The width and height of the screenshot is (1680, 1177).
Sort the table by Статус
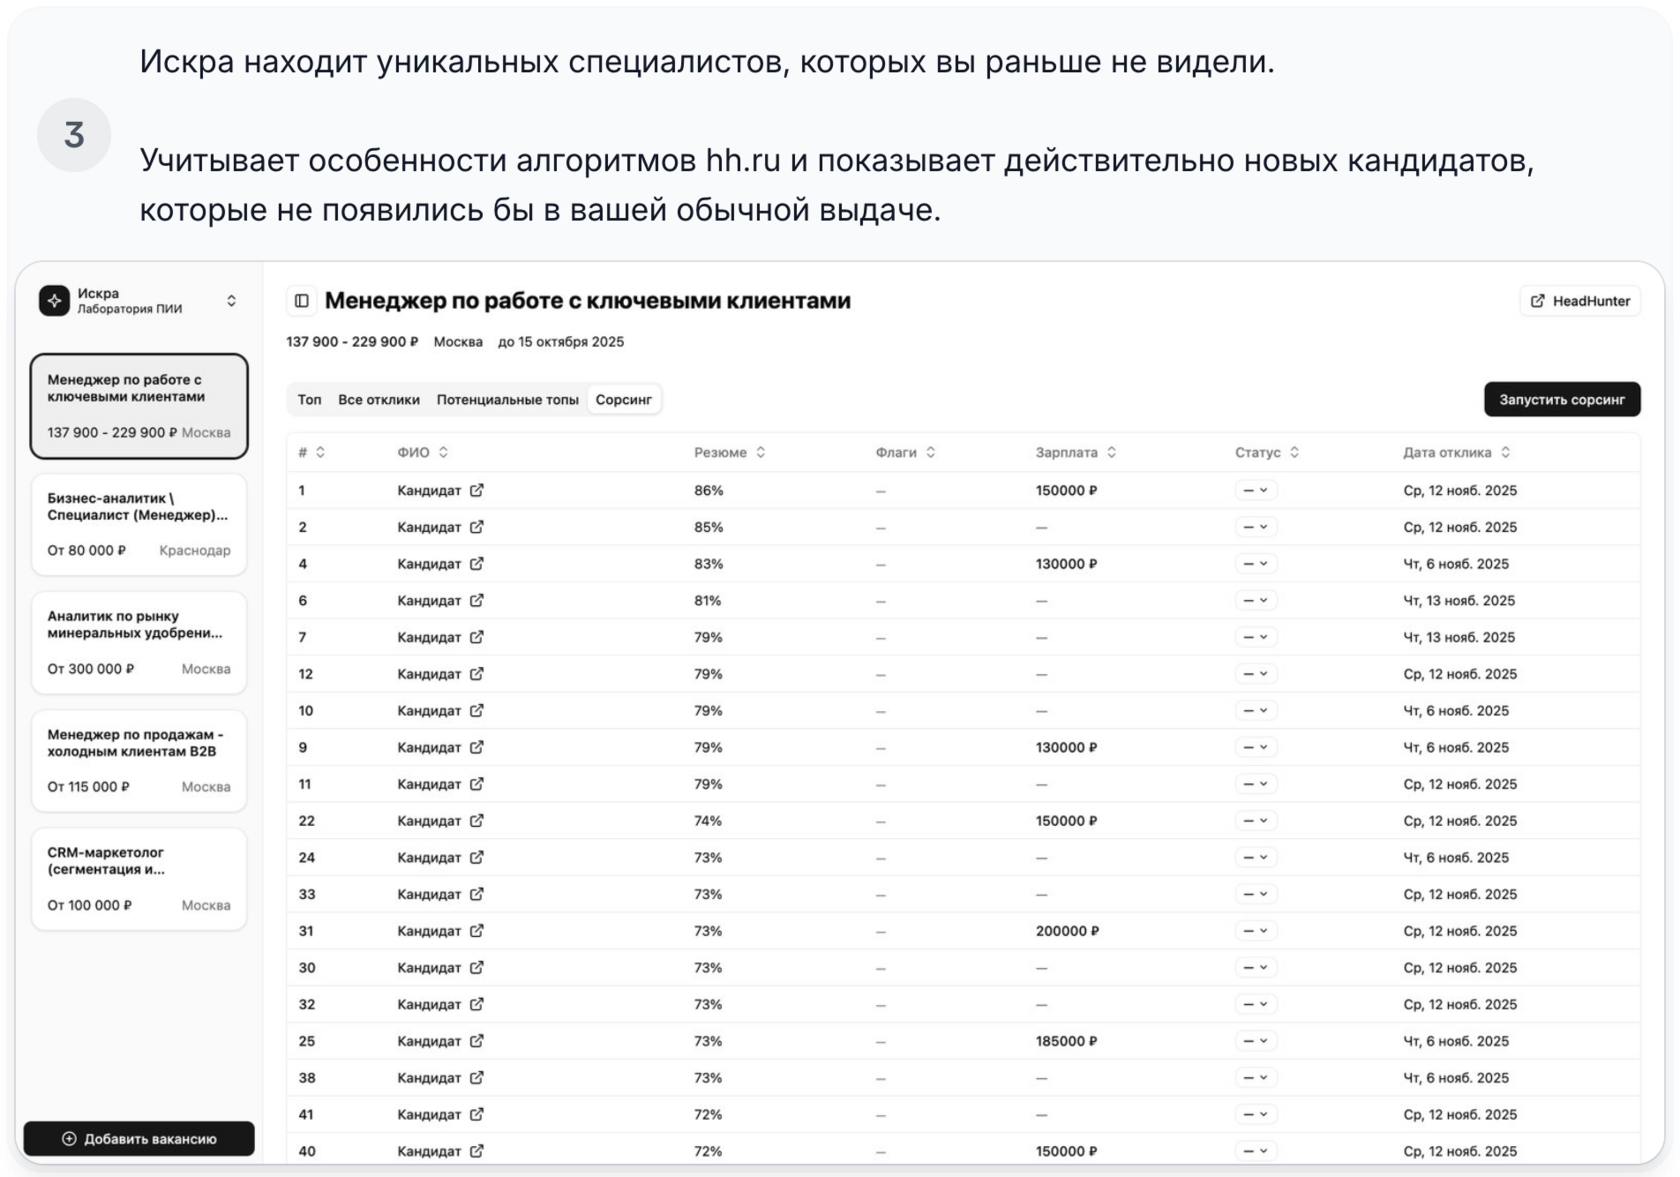pos(1267,453)
